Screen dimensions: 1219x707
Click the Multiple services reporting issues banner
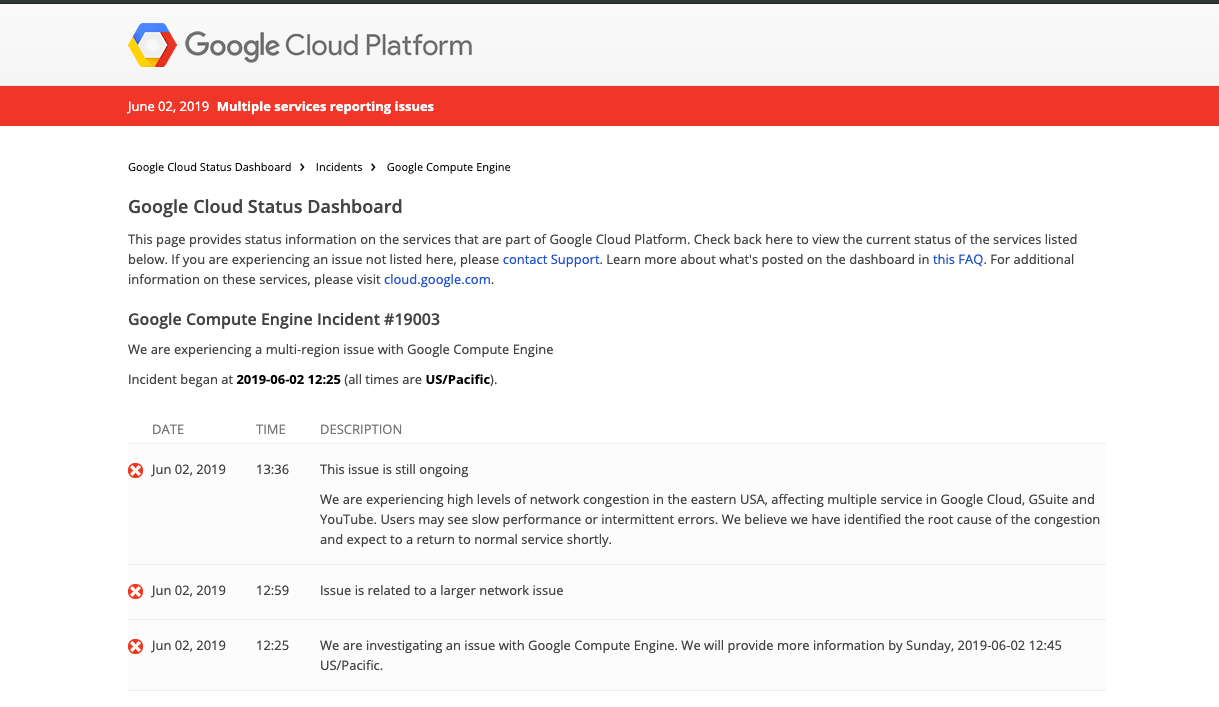pyautogui.click(x=325, y=106)
